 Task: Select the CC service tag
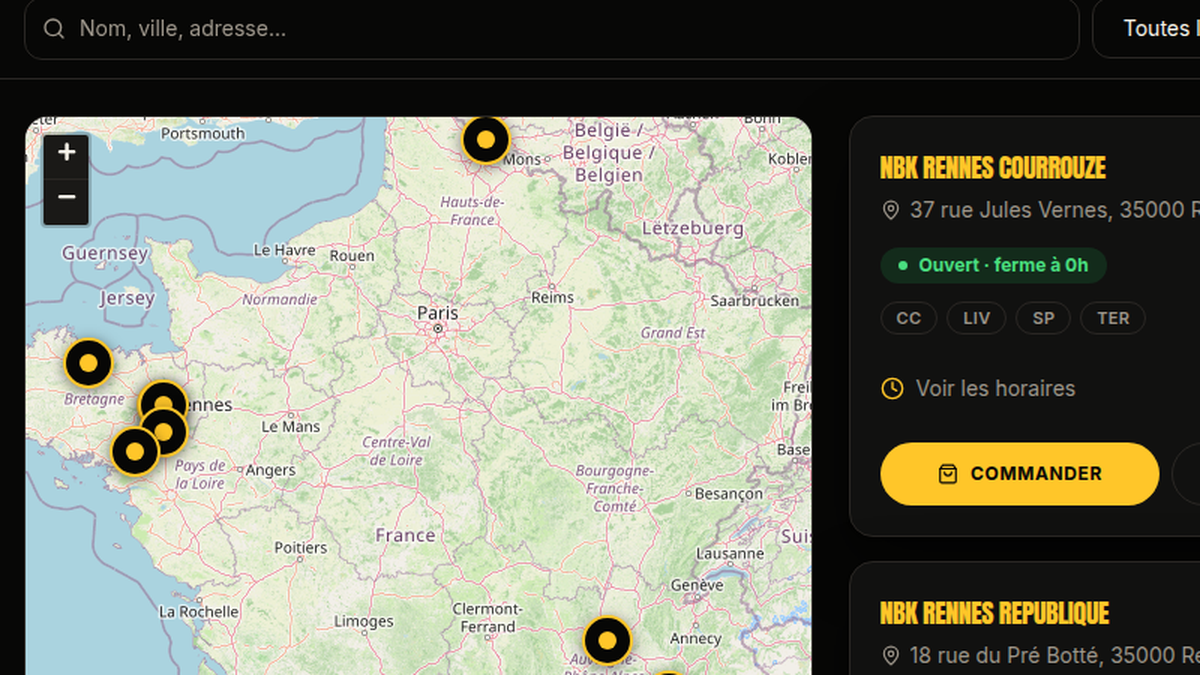pos(908,318)
